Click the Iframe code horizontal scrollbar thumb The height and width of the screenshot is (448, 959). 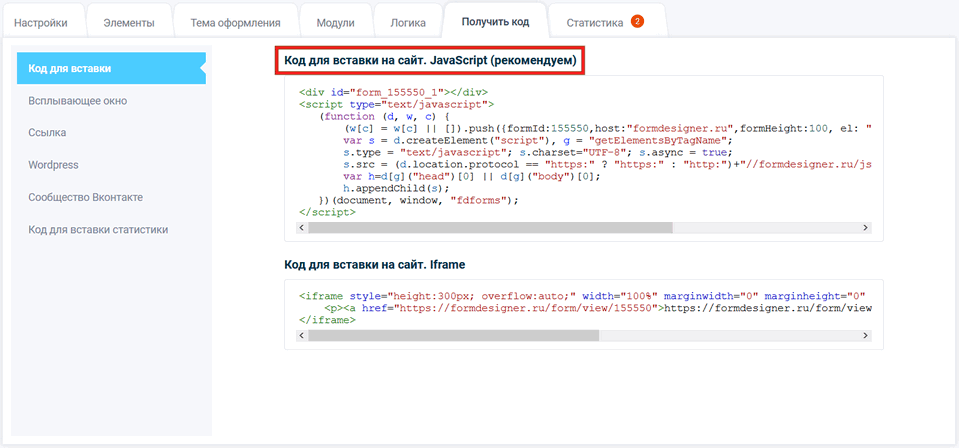(454, 336)
